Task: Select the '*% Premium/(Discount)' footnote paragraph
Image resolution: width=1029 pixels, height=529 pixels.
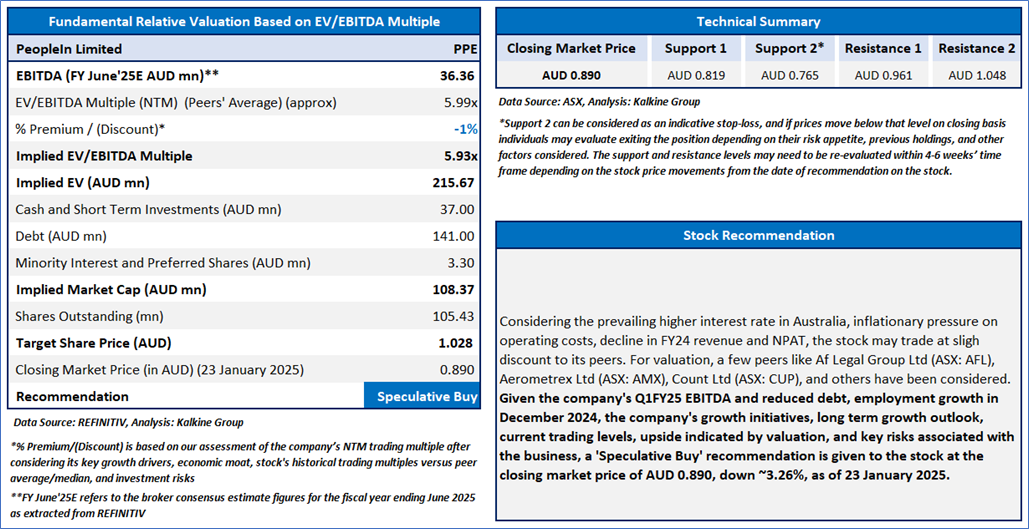Action: coord(242,462)
